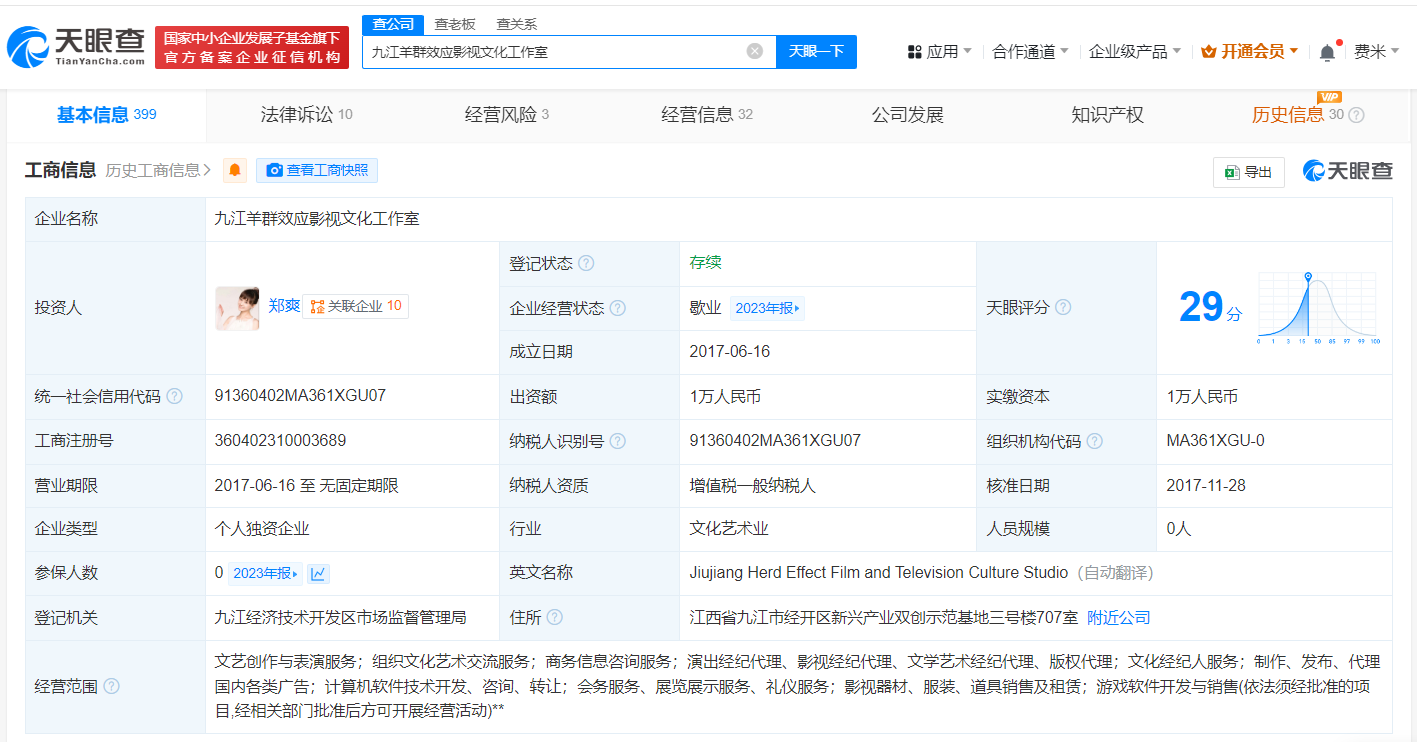Open the 知识产权 tab
This screenshot has height=742, width=1417.
[x=1107, y=115]
